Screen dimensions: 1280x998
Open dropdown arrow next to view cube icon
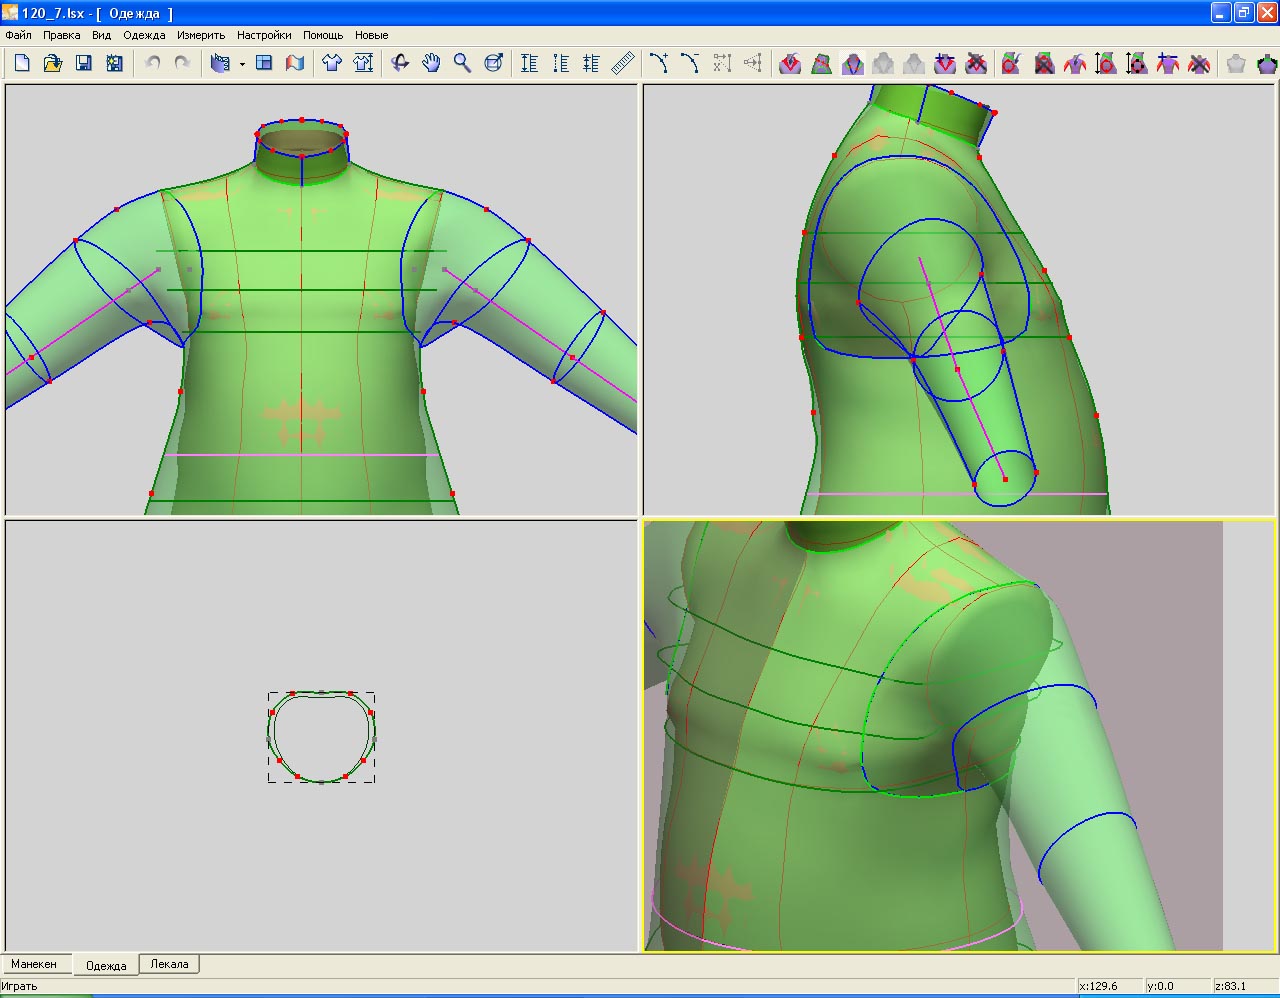[242, 64]
